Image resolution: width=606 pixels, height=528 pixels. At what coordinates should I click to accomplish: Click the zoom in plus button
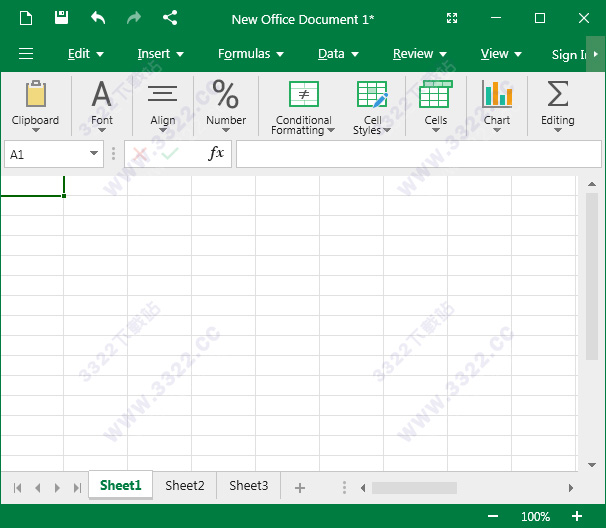click(577, 516)
